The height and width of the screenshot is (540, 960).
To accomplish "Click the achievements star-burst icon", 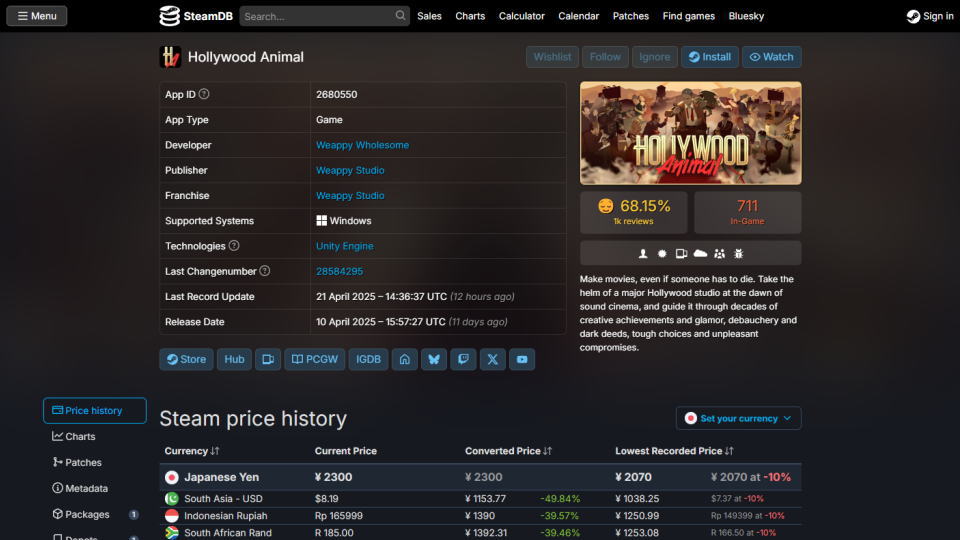I will [662, 253].
